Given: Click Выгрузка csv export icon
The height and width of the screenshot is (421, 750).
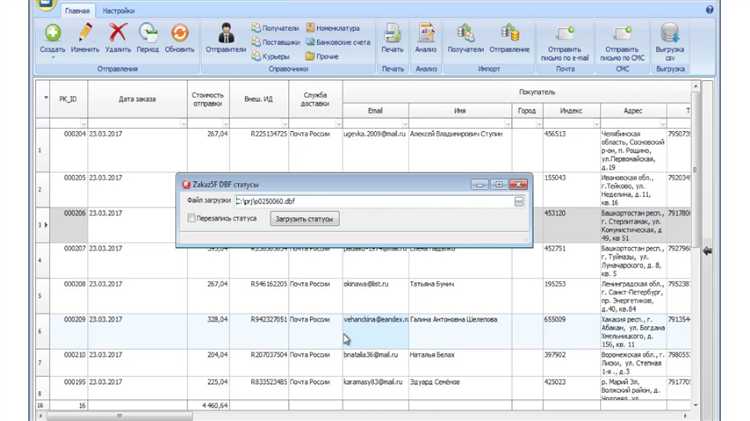Looking at the screenshot, I should [670, 35].
